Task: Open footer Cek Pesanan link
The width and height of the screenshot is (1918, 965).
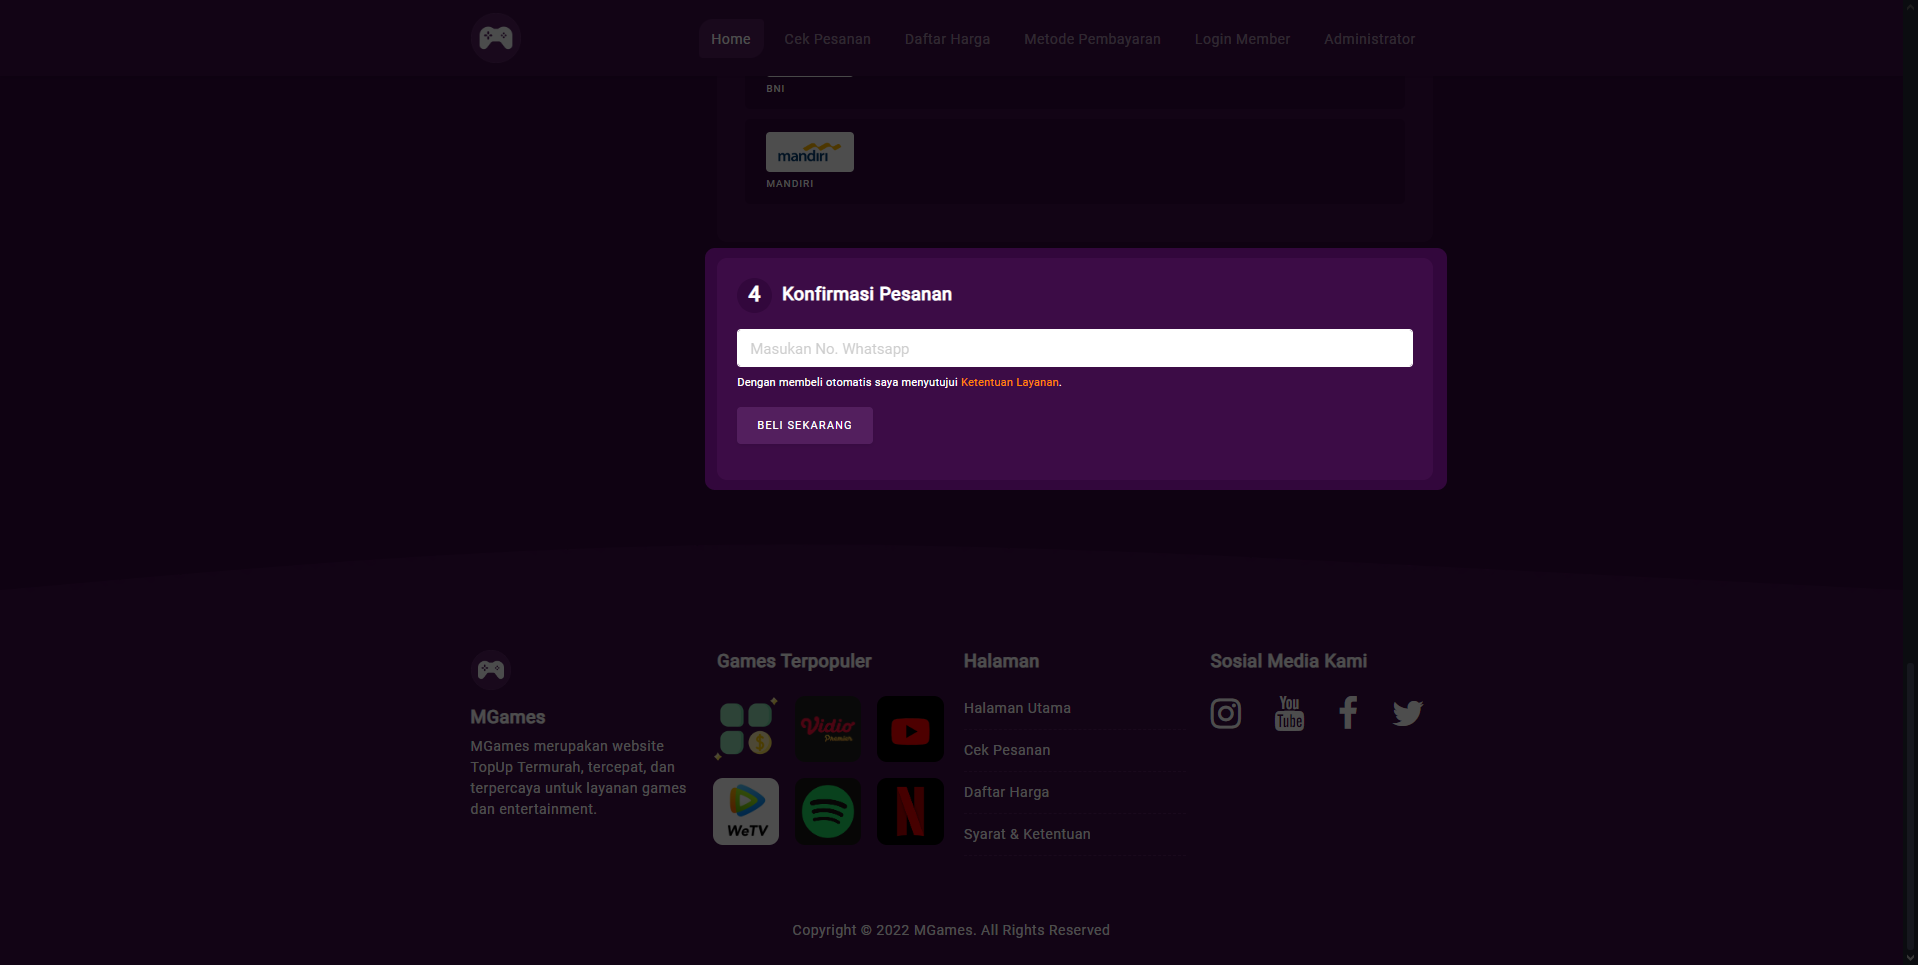Action: [1007, 750]
